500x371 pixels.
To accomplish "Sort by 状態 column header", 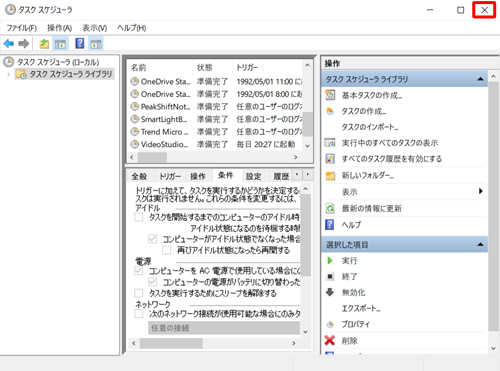I will point(212,68).
